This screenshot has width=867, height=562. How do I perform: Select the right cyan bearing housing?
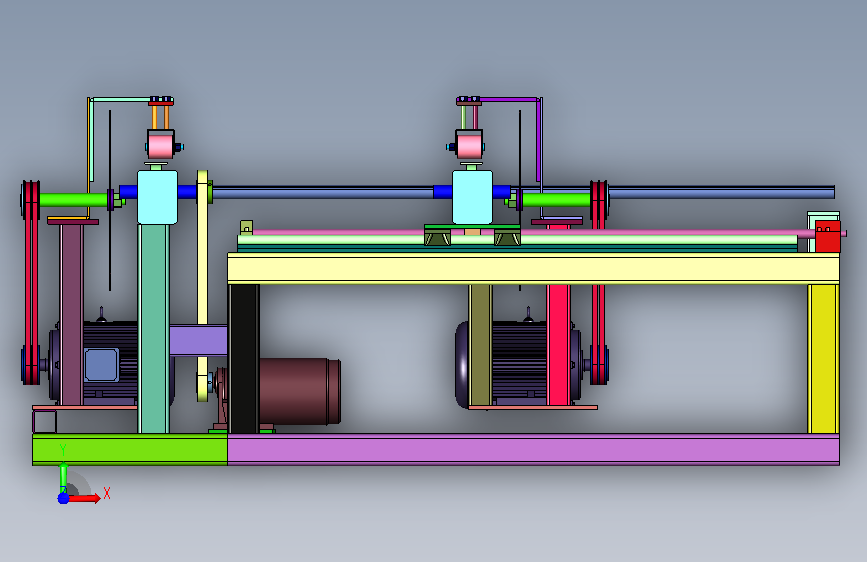point(472,197)
